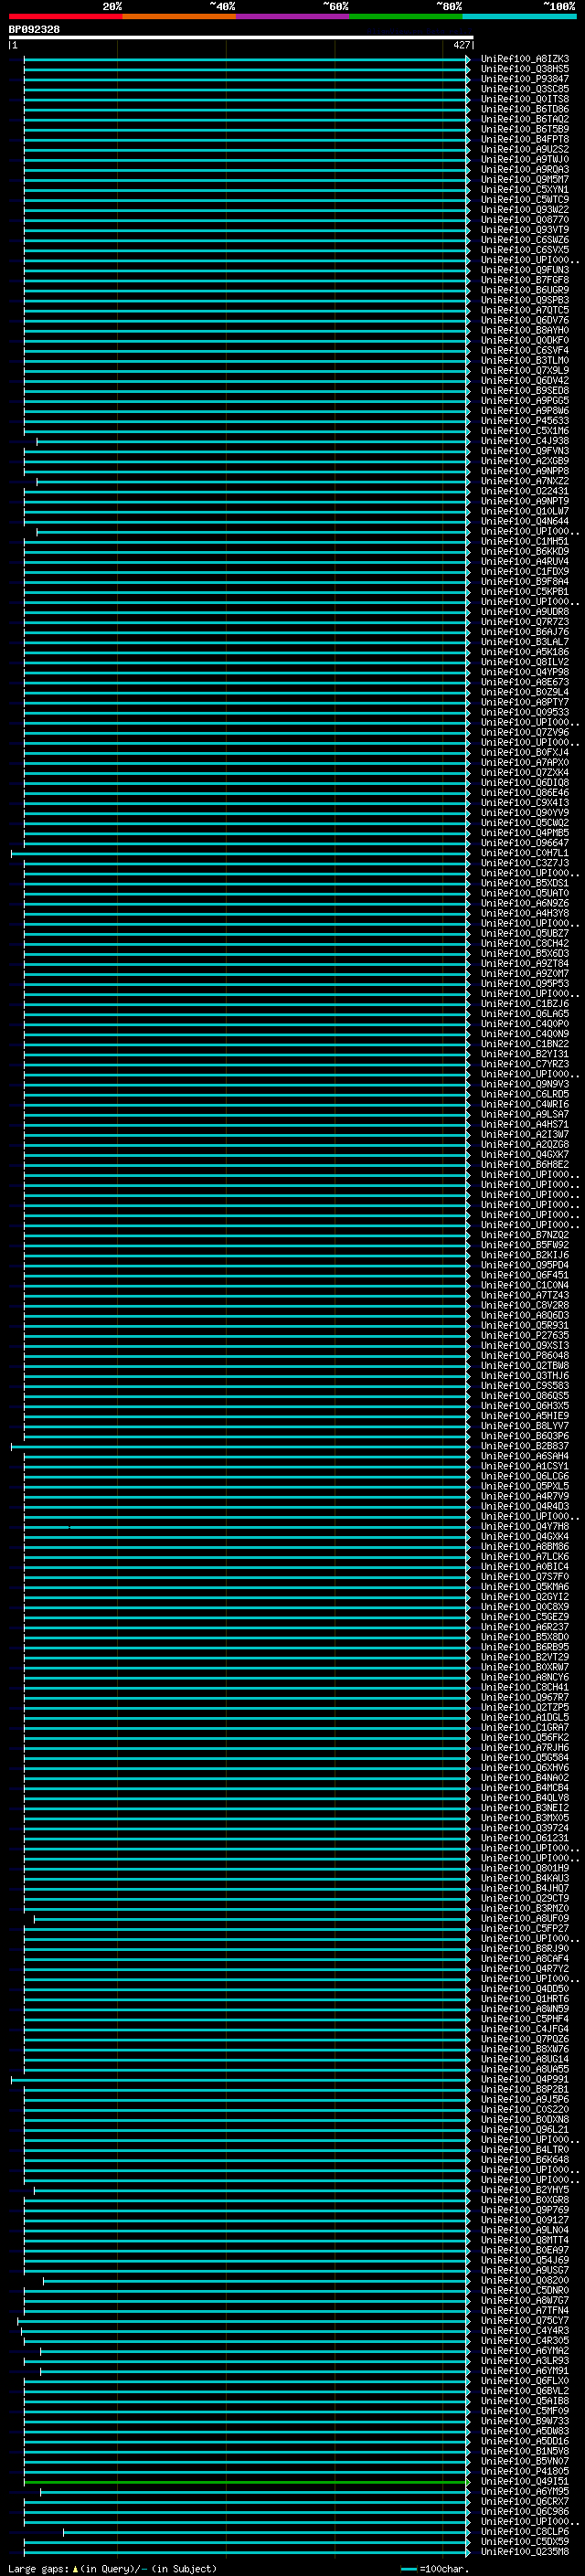Select the UniRef100_B8LYV7 label
Viewport: 585px width, 2576px height.
click(x=525, y=1426)
